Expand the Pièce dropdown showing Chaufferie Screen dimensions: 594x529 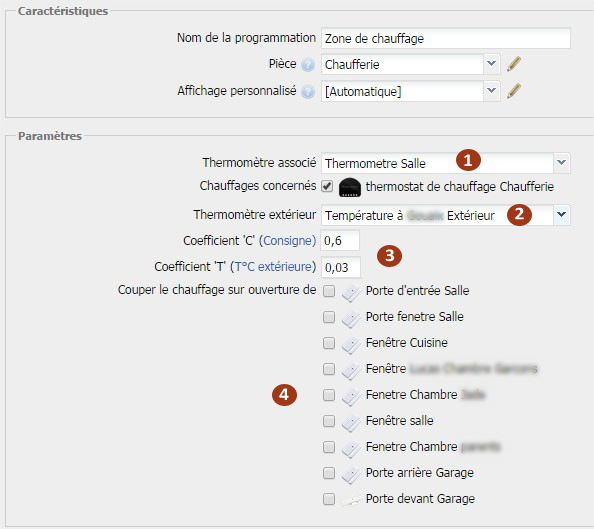pyautogui.click(x=492, y=64)
